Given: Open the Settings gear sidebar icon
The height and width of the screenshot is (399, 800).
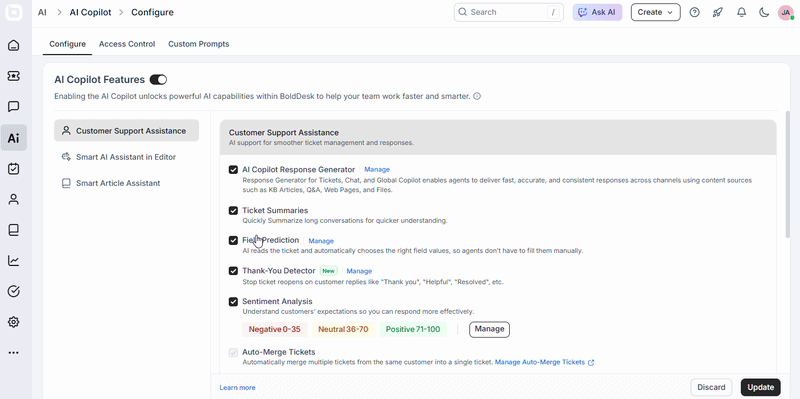Looking at the screenshot, I should pos(14,322).
